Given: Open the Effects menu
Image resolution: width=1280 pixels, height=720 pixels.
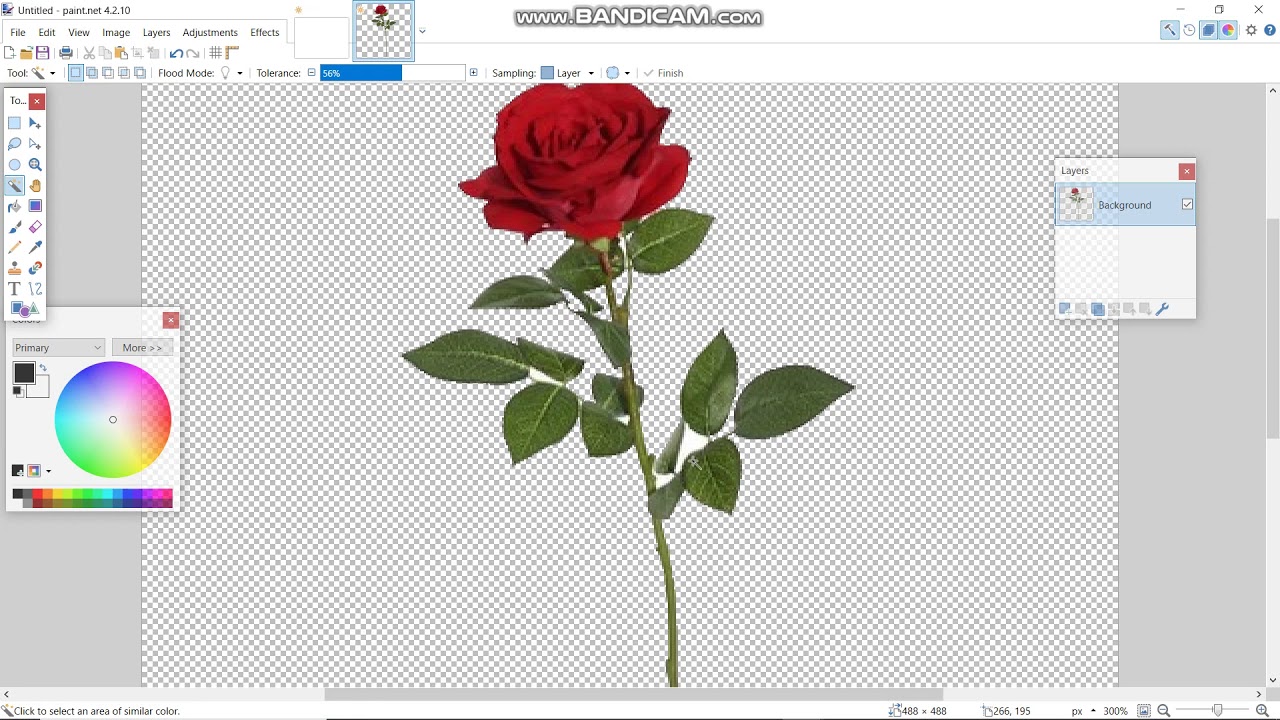Looking at the screenshot, I should click(265, 32).
